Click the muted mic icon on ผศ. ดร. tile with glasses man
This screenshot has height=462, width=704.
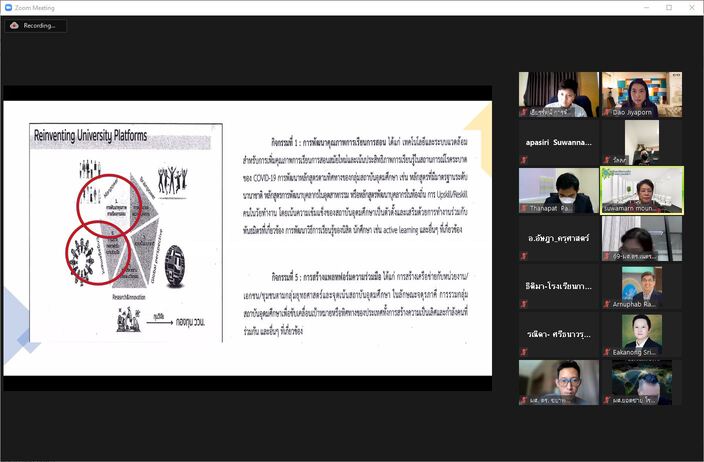pos(524,400)
